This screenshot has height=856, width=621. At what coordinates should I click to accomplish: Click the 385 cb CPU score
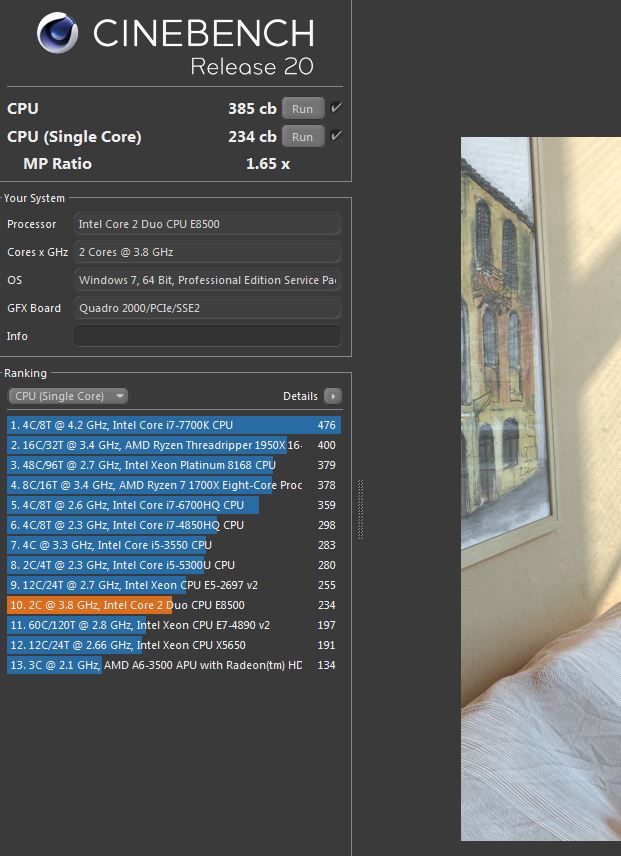pyautogui.click(x=252, y=108)
